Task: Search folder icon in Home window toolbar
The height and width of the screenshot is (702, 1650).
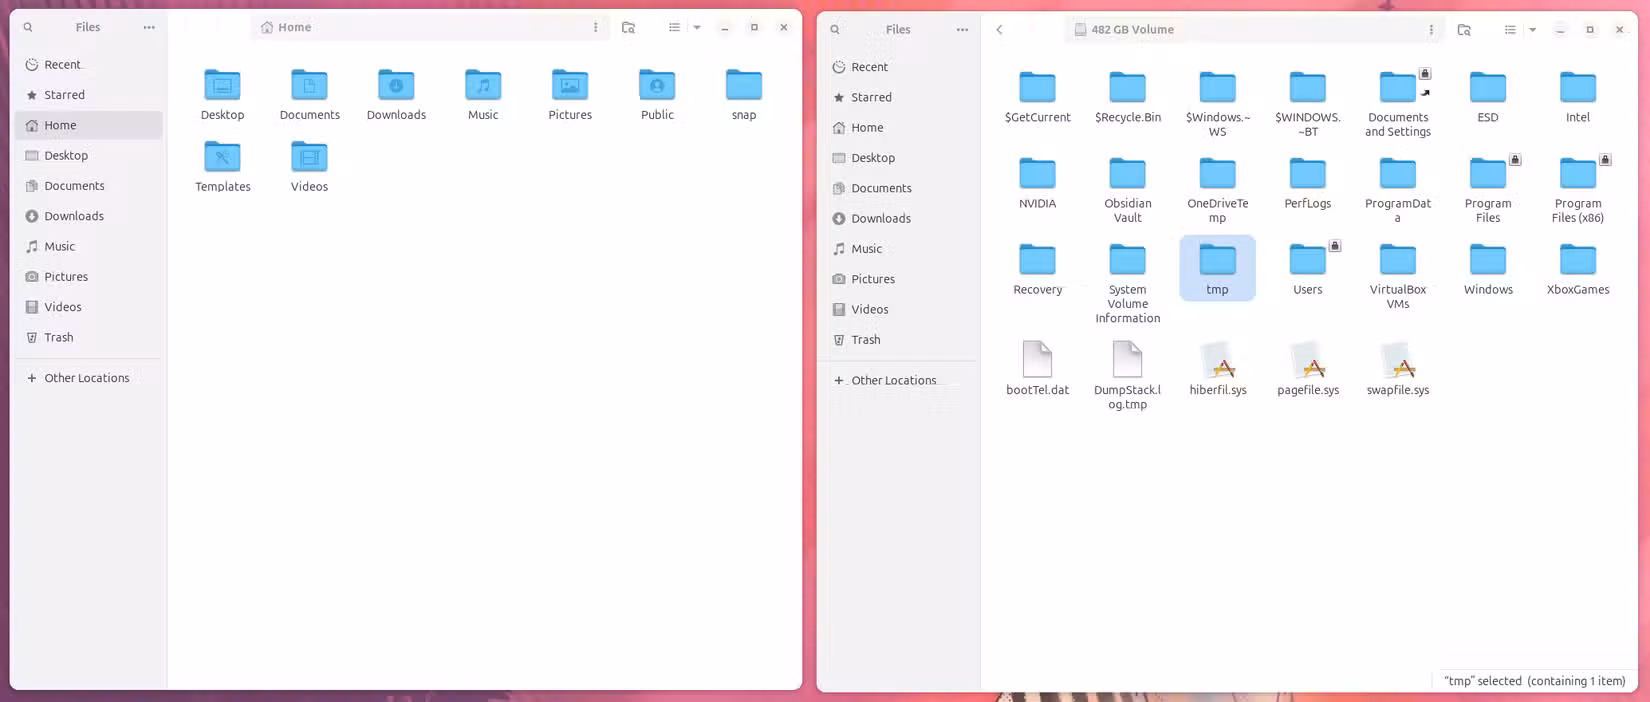Action: pos(628,28)
